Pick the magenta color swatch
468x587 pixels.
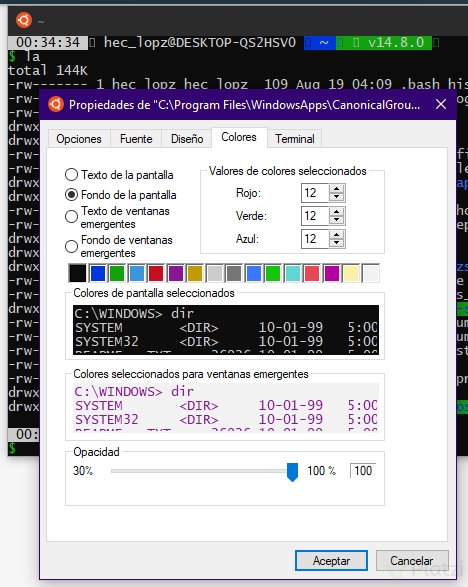coord(332,273)
